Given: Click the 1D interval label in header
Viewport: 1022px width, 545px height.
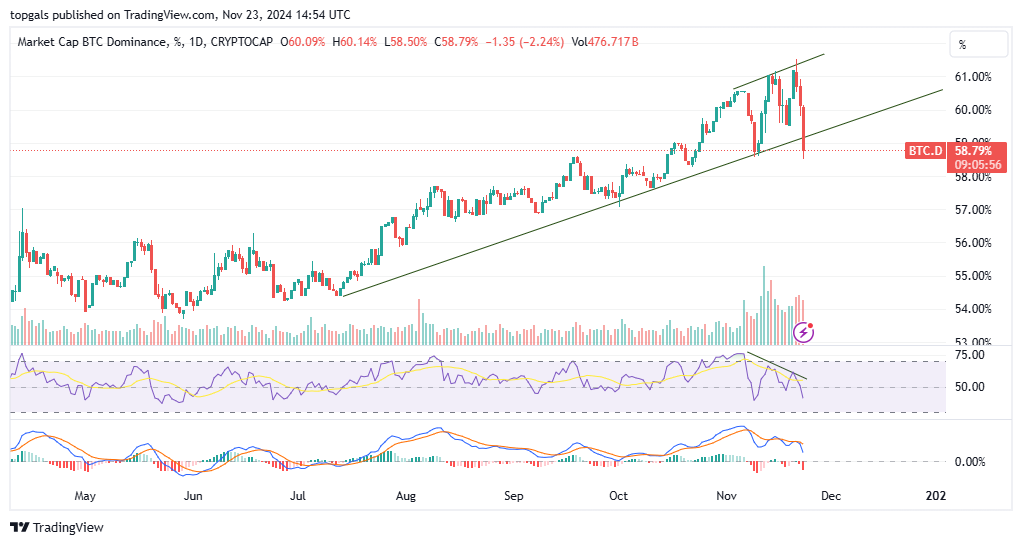Looking at the screenshot, I should (195, 42).
